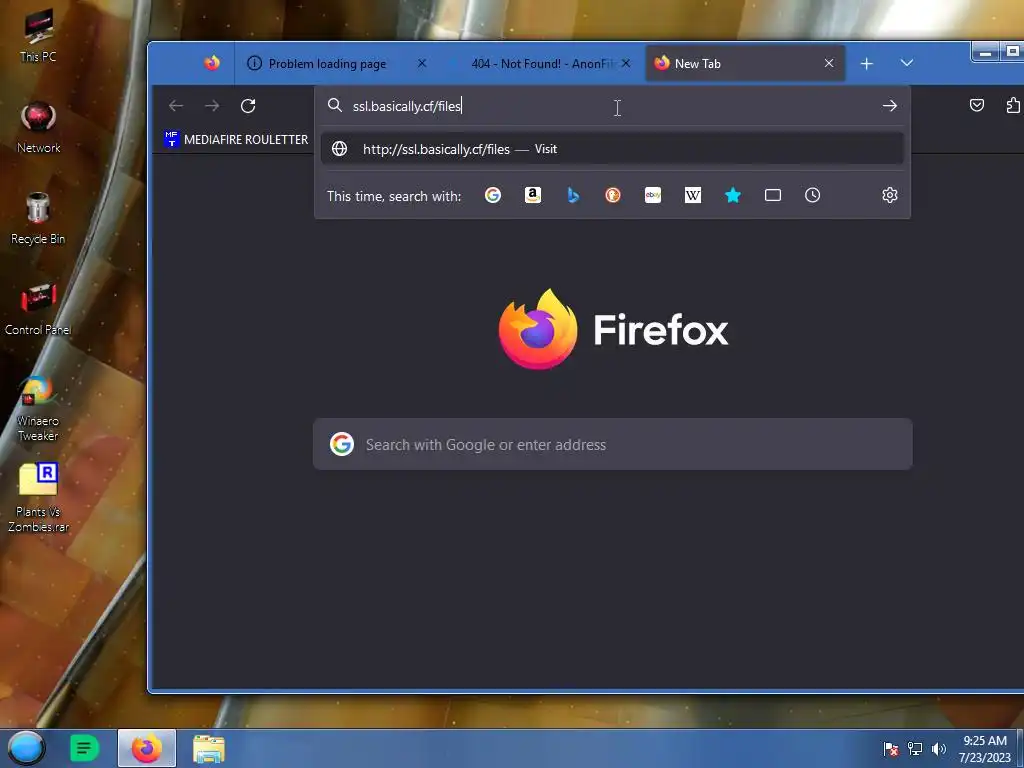The image size is (1024, 768).
Task: Select Network desktop icon
Action: pos(38,127)
